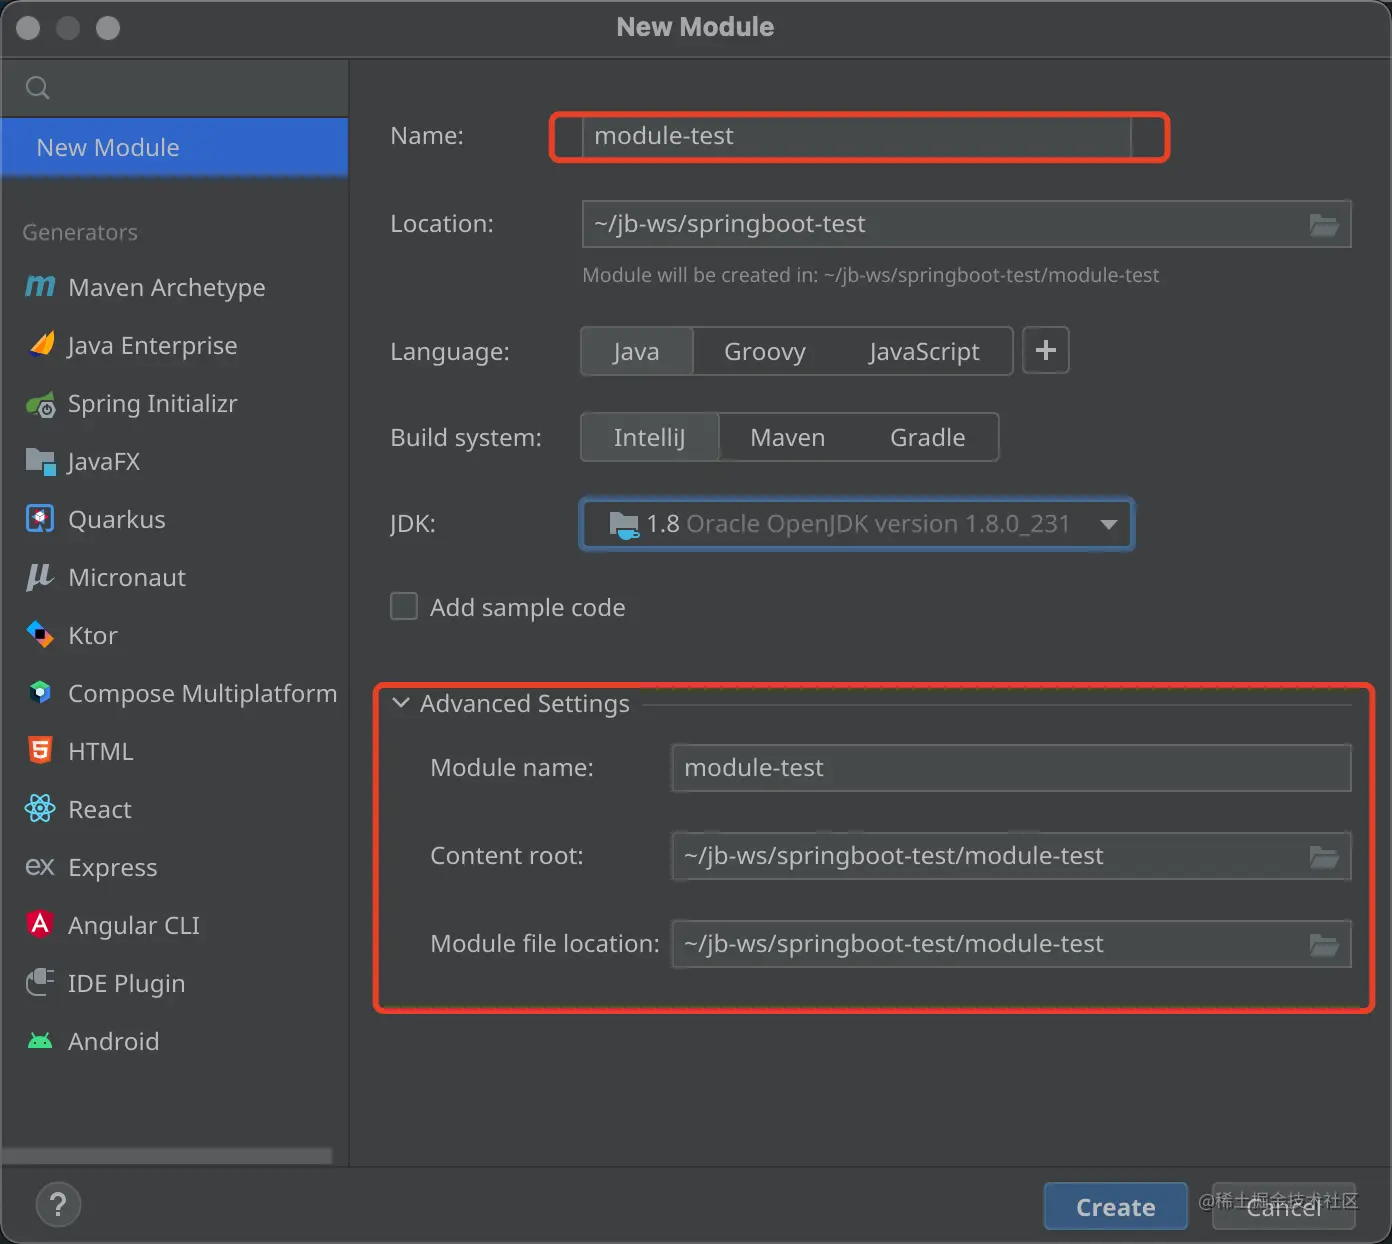
Task: Click the JavaFX folder icon
Action: pyautogui.click(x=40, y=461)
